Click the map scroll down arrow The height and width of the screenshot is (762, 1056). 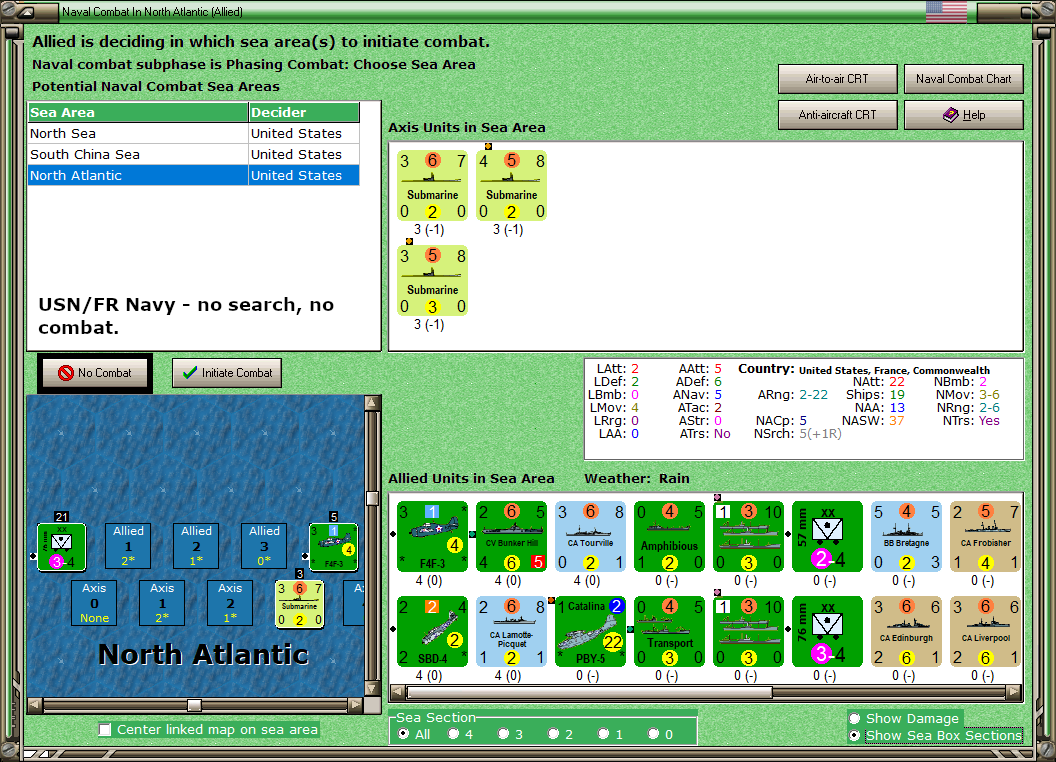pos(372,689)
